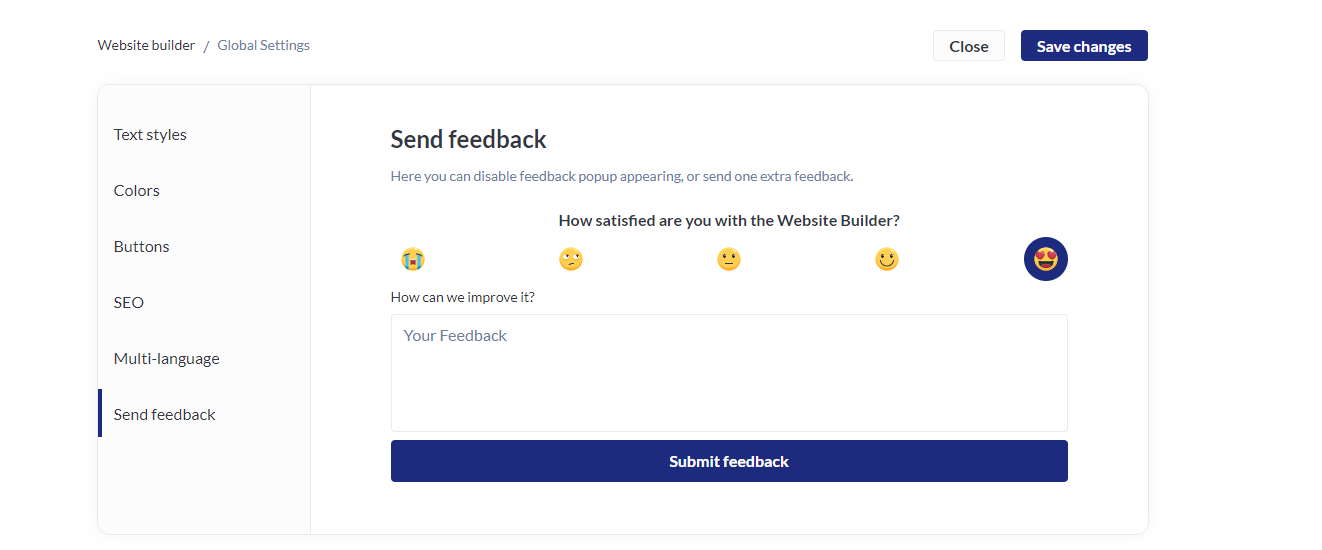
Task: Click the Send feedback page heading
Action: (x=469, y=139)
